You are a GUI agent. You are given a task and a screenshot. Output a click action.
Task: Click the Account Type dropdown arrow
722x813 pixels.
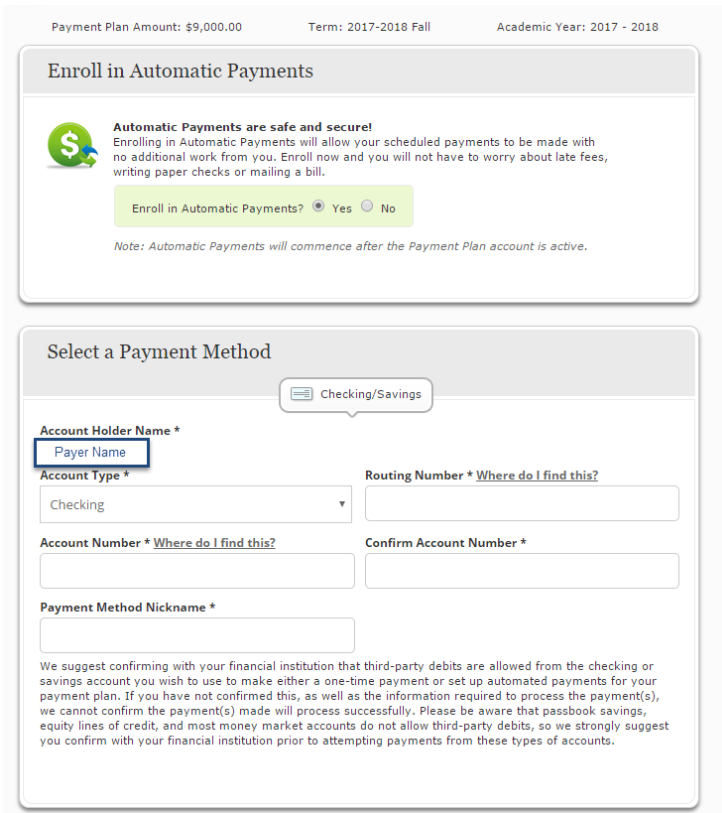(x=342, y=504)
